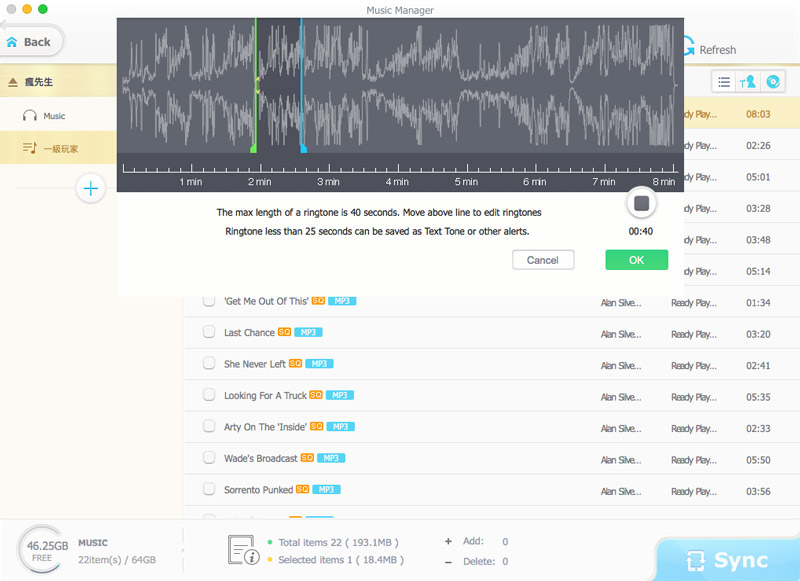800x581 pixels.
Task: Switch to list view icon
Action: click(723, 82)
